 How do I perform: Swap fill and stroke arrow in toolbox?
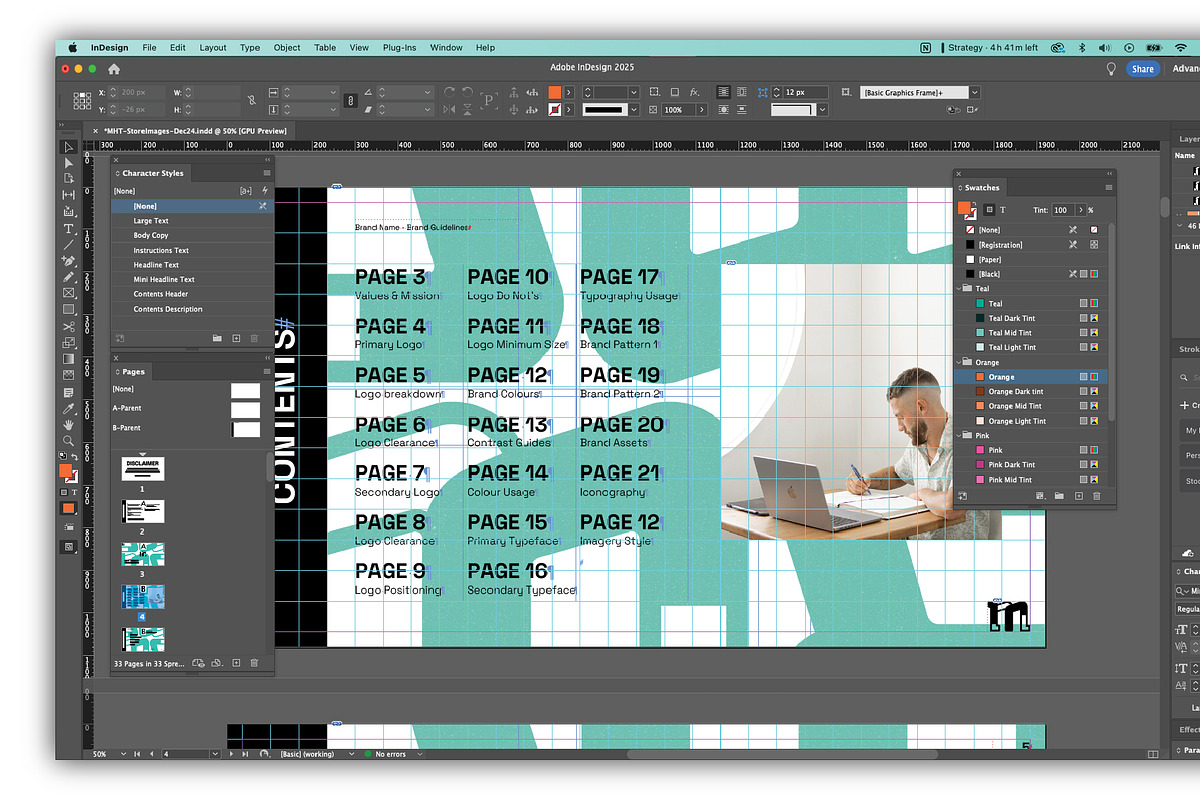click(x=75, y=457)
